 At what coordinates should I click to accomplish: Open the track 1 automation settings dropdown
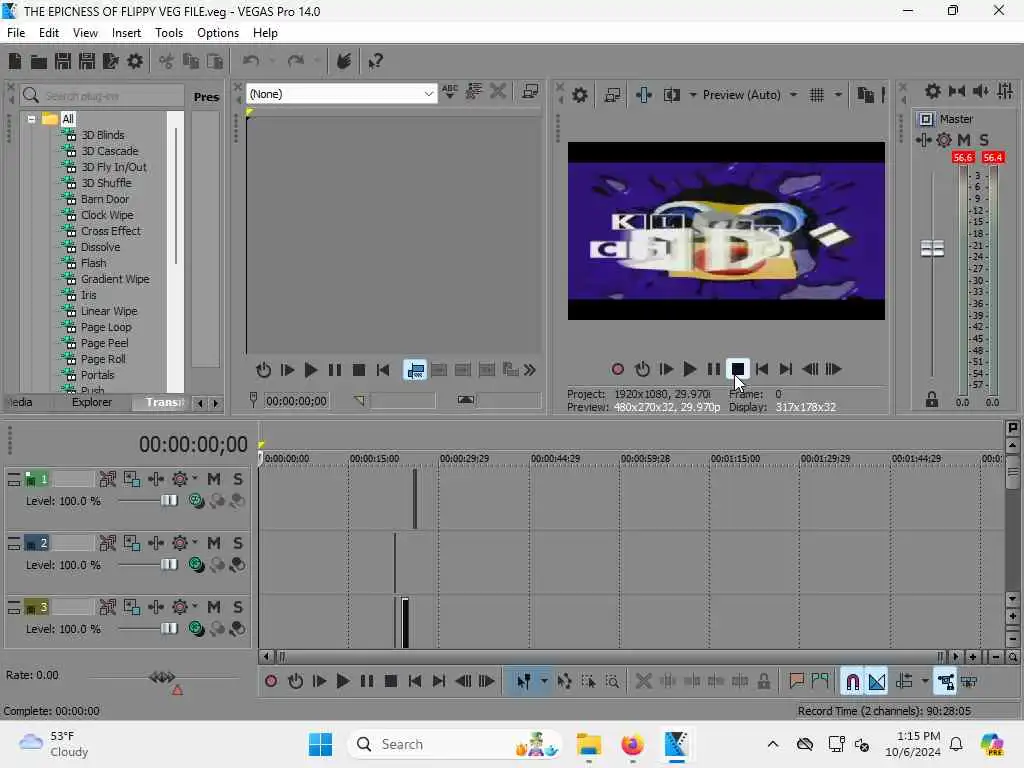coord(194,479)
